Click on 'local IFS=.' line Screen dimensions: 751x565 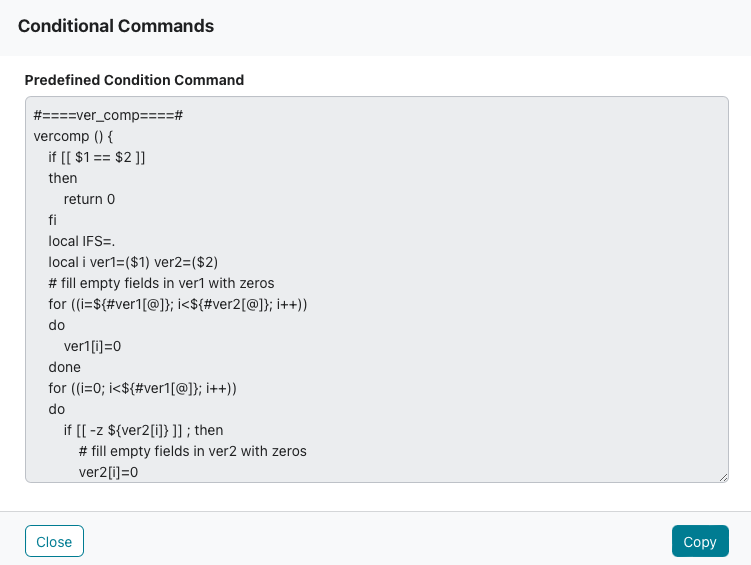[81, 241]
